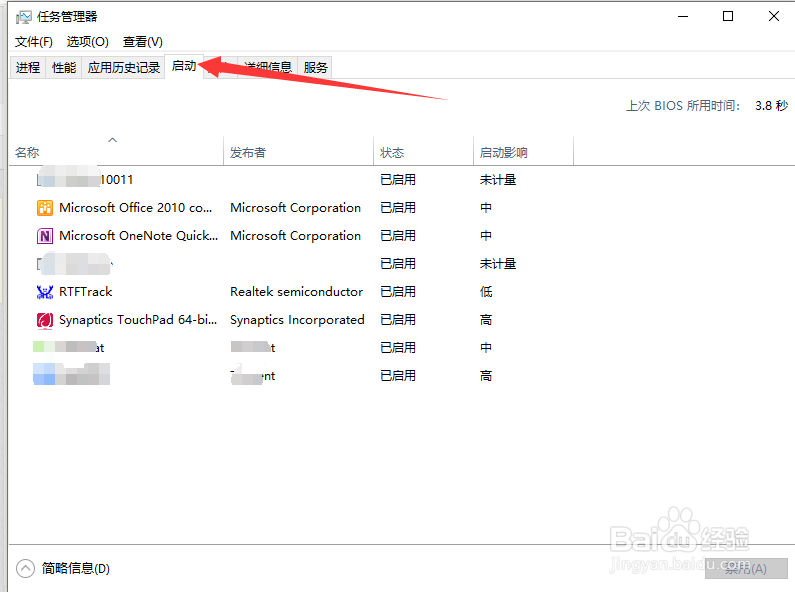Switch to the 服务 tab
This screenshot has width=795, height=592.
(x=315, y=67)
